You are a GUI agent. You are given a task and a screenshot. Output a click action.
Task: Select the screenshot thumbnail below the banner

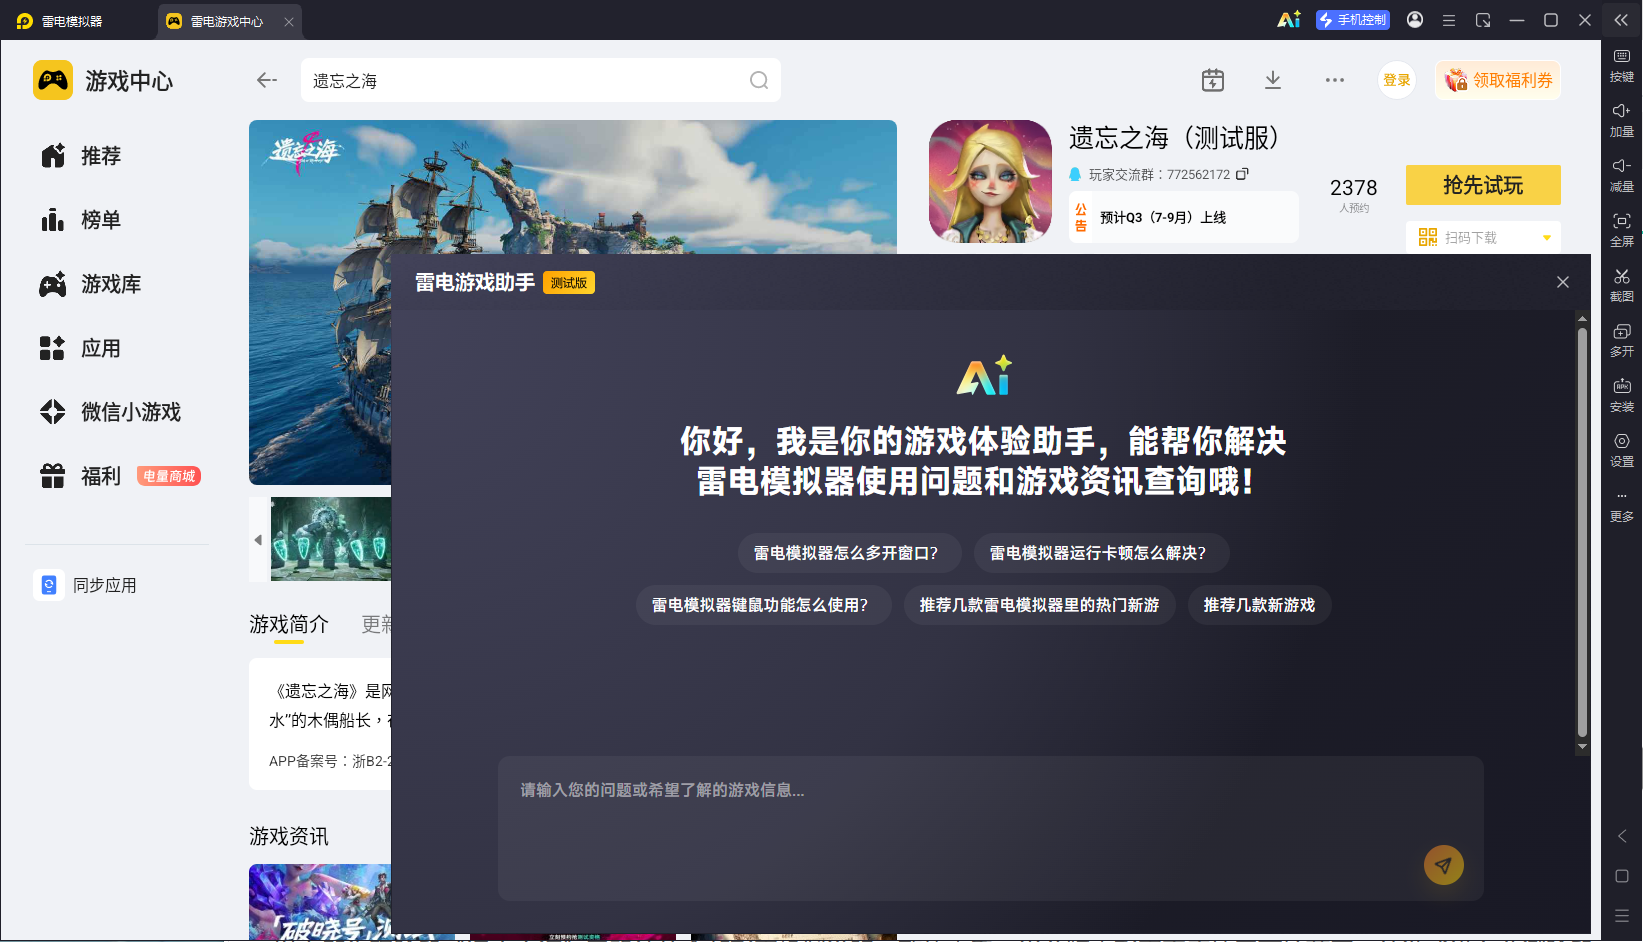[331, 539]
